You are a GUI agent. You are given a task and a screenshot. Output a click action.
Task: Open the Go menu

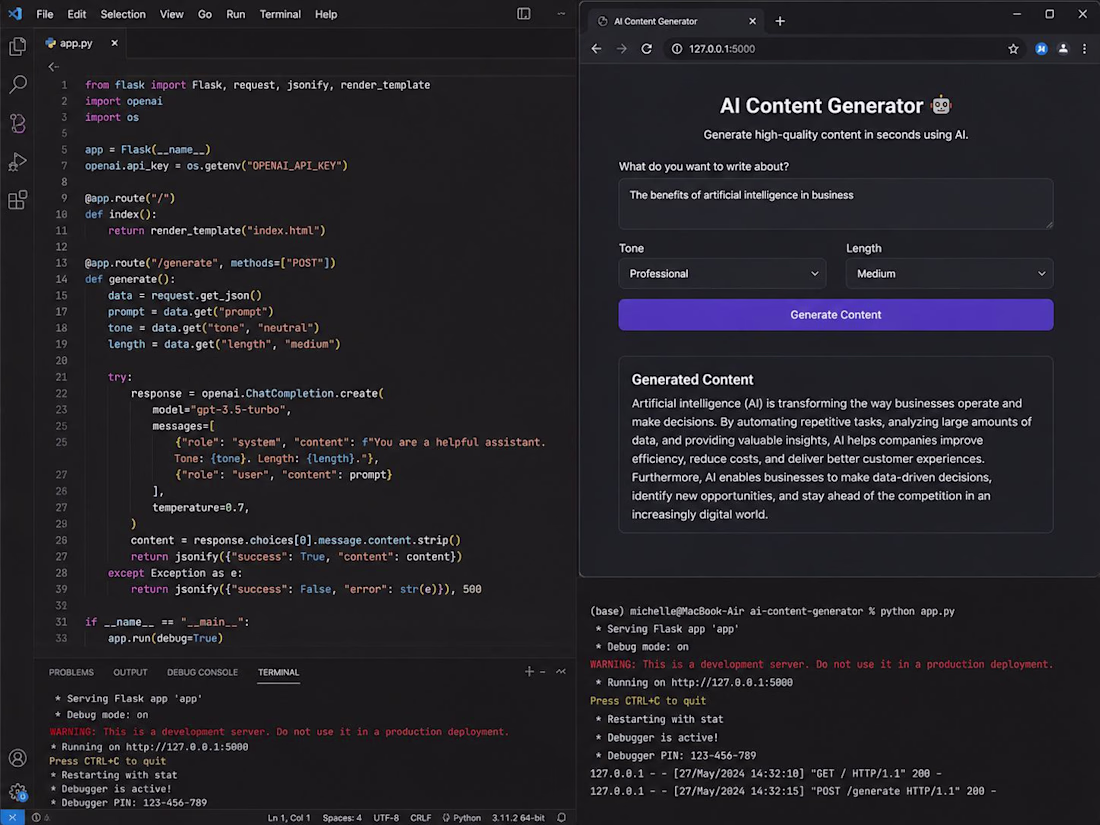[x=204, y=14]
